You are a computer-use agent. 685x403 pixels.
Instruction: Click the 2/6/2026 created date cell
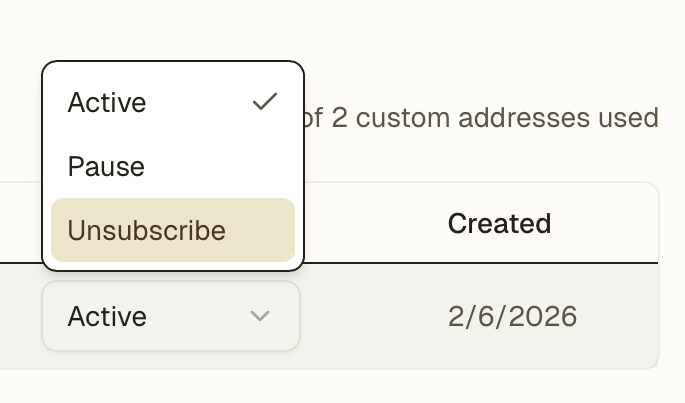(512, 317)
